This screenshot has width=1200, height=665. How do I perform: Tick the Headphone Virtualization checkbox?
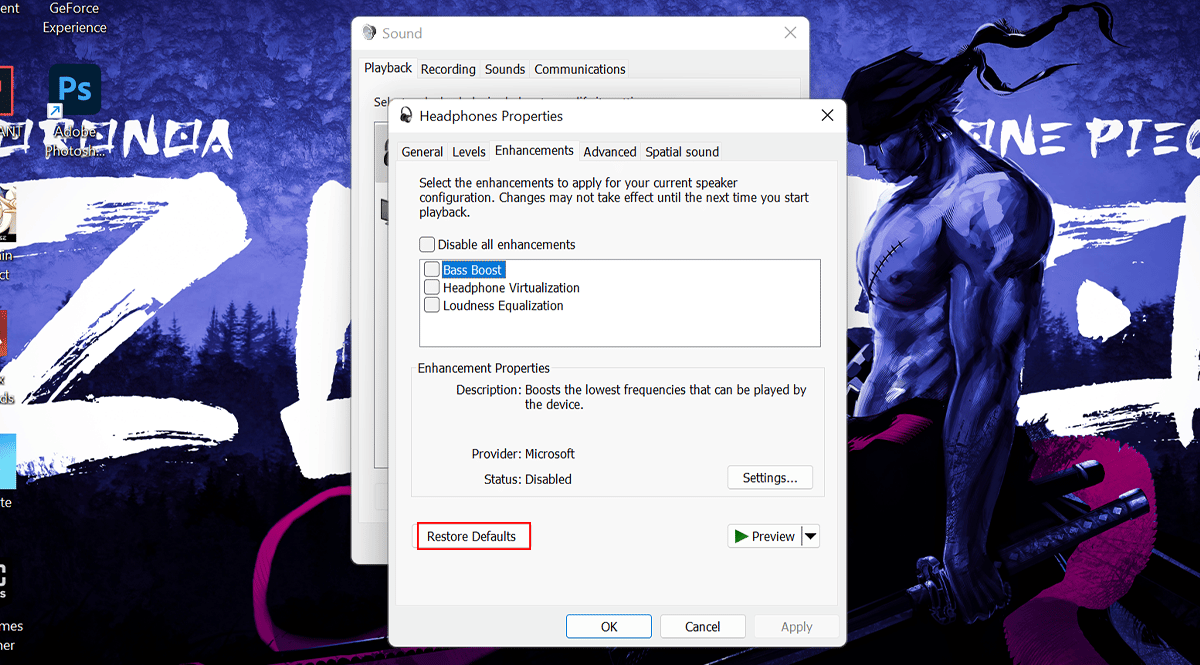pos(432,288)
